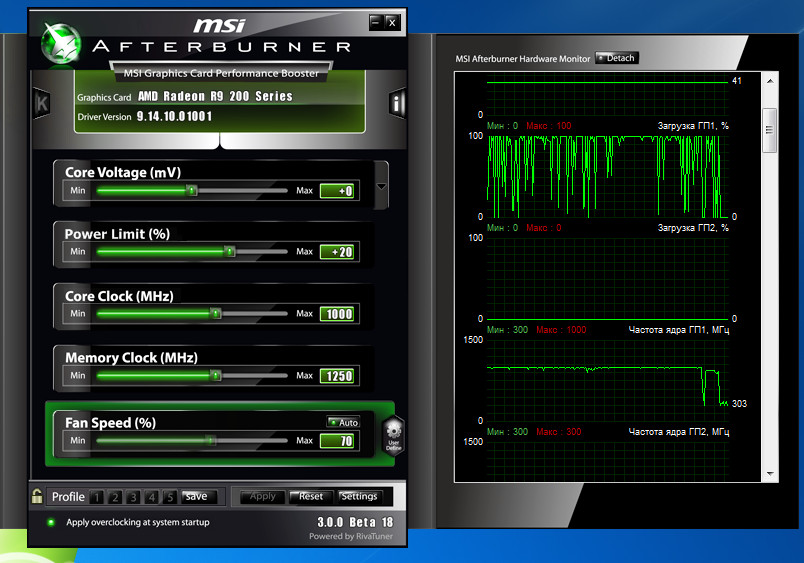Click the Power Limit slider handle
804x563 pixels.
coord(230,251)
